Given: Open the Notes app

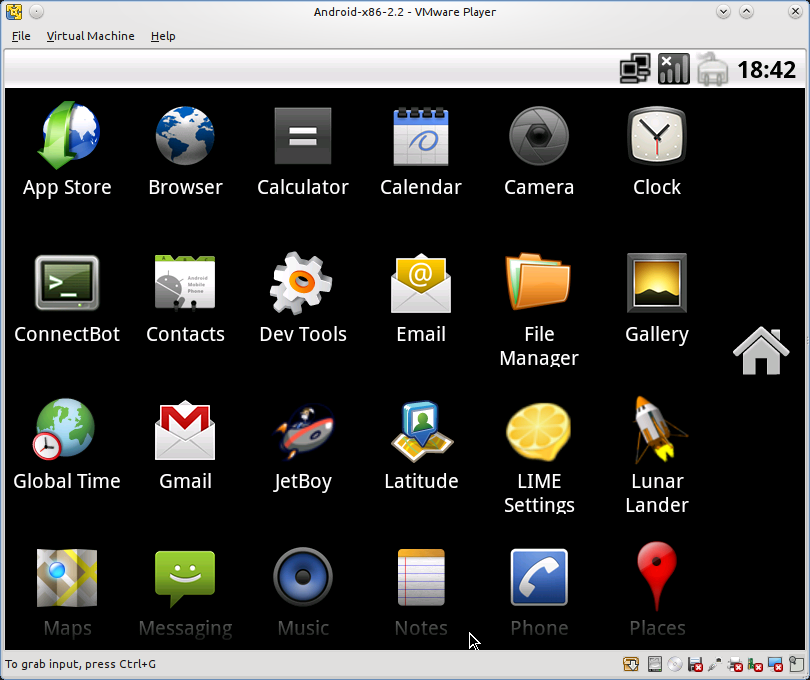Looking at the screenshot, I should point(420,592).
